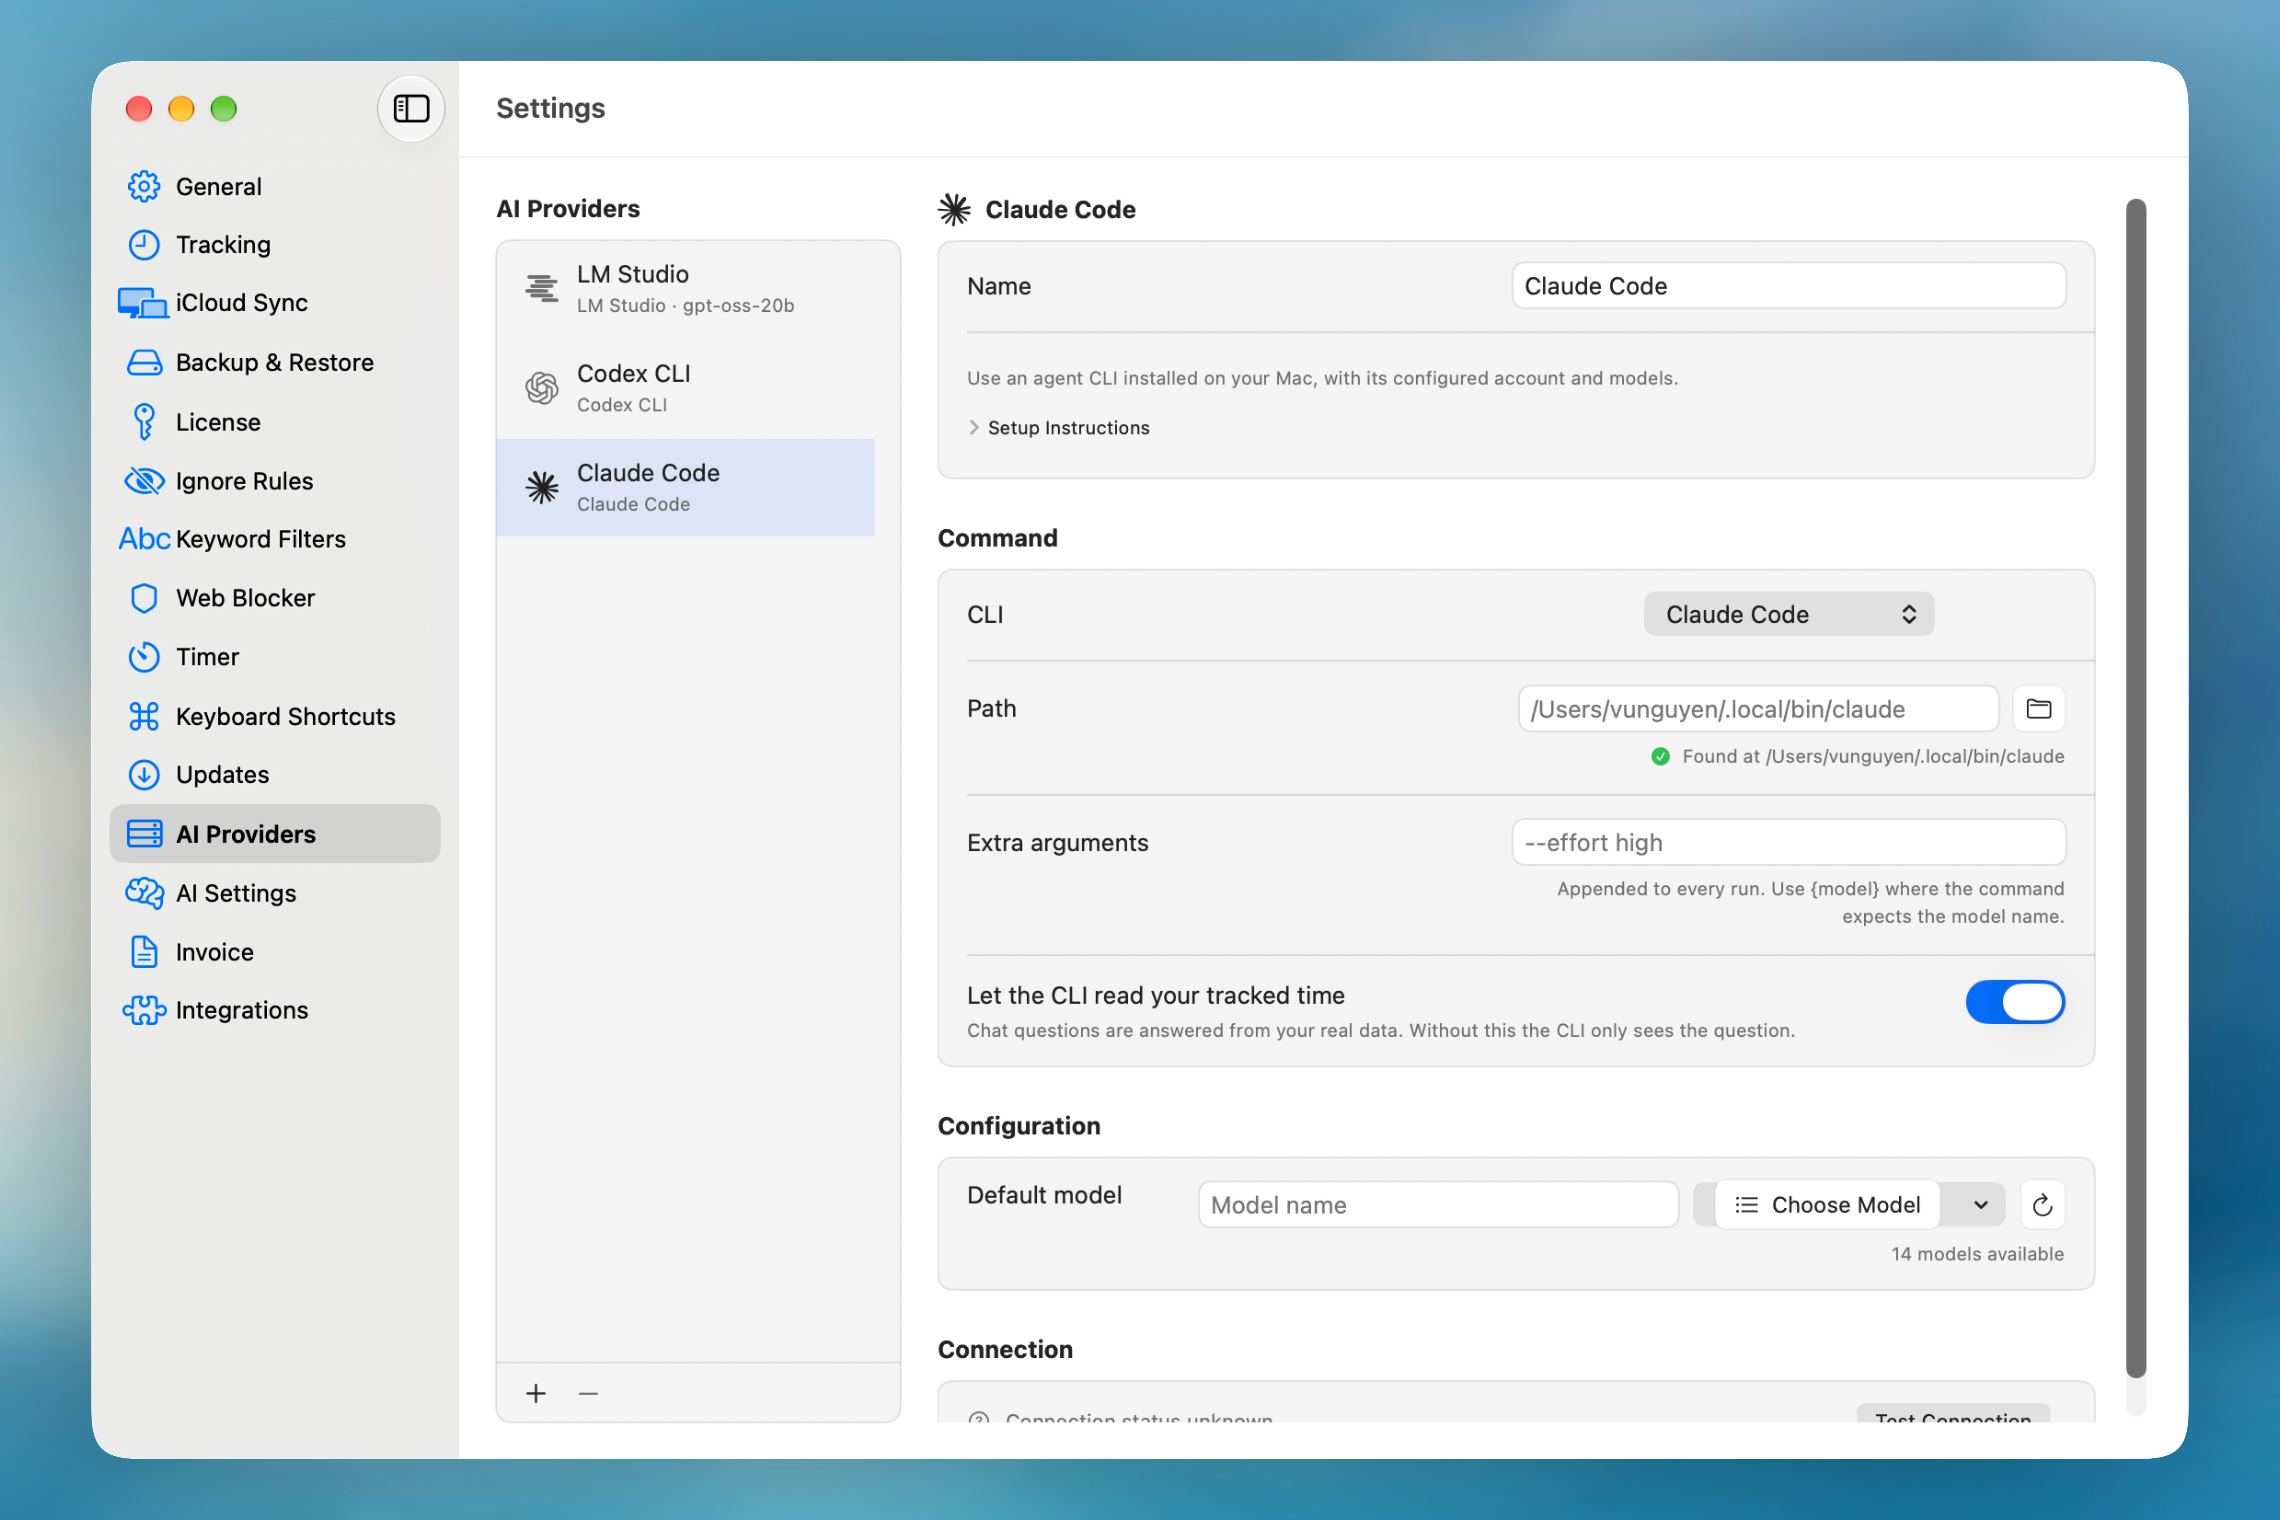Viewport: 2280px width, 1520px height.
Task: Click the Path input field
Action: 1758,709
